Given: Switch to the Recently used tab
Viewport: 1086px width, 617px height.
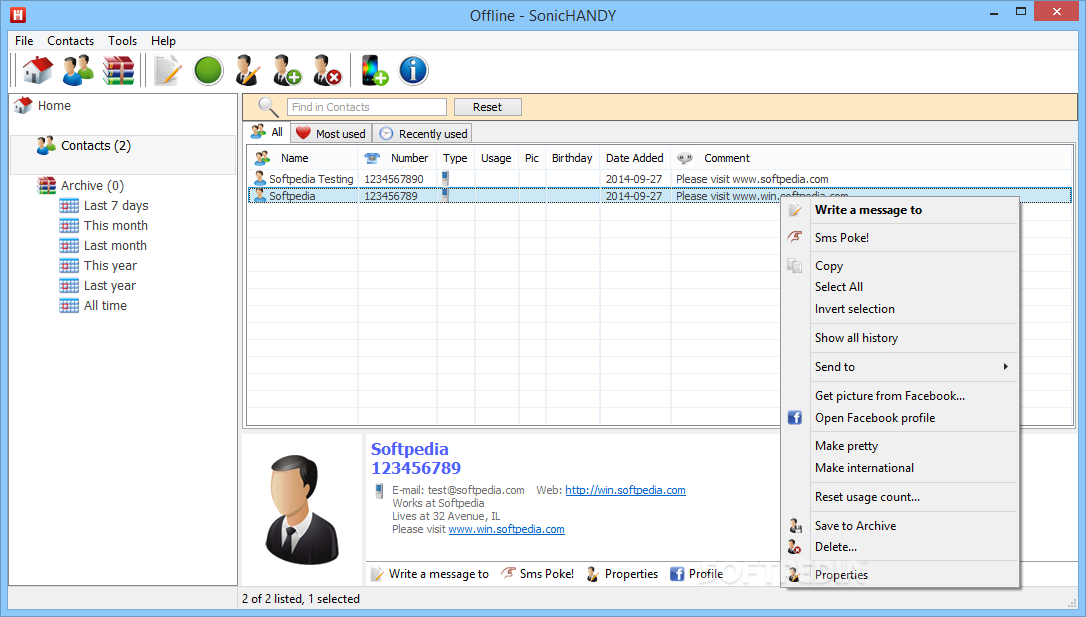Looking at the screenshot, I should (x=423, y=134).
